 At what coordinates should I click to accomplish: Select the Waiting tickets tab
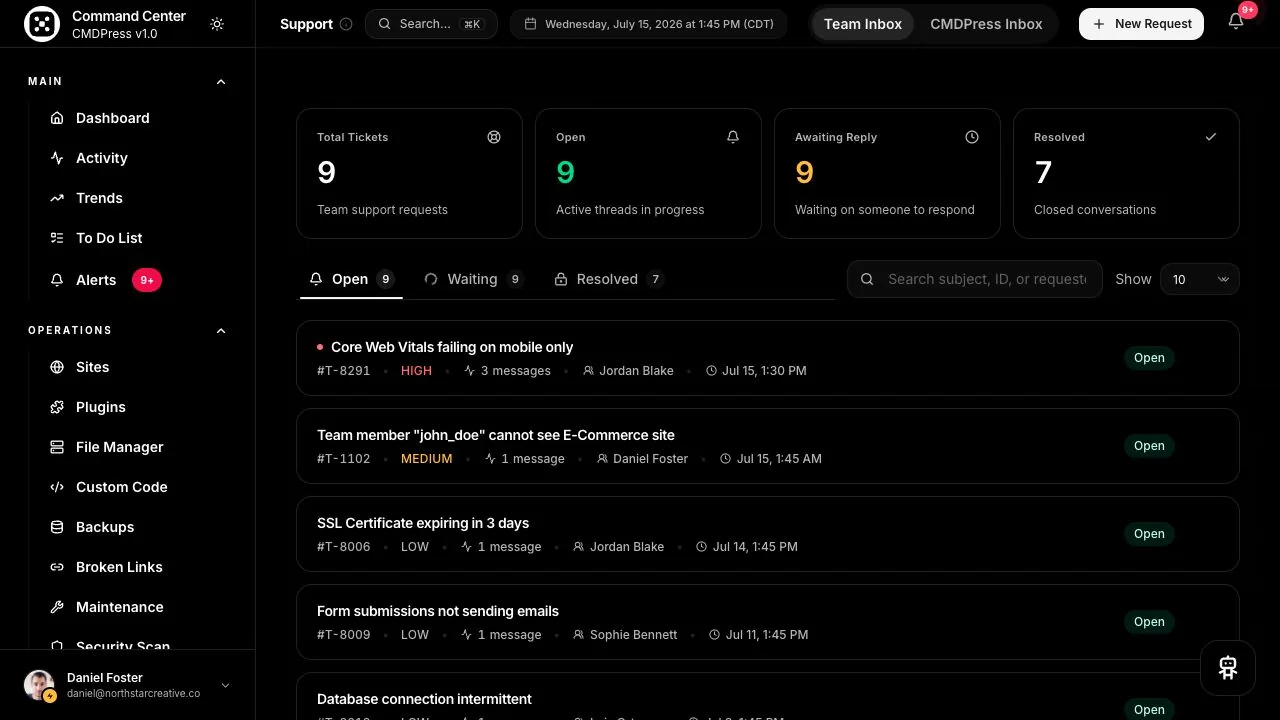click(x=473, y=279)
